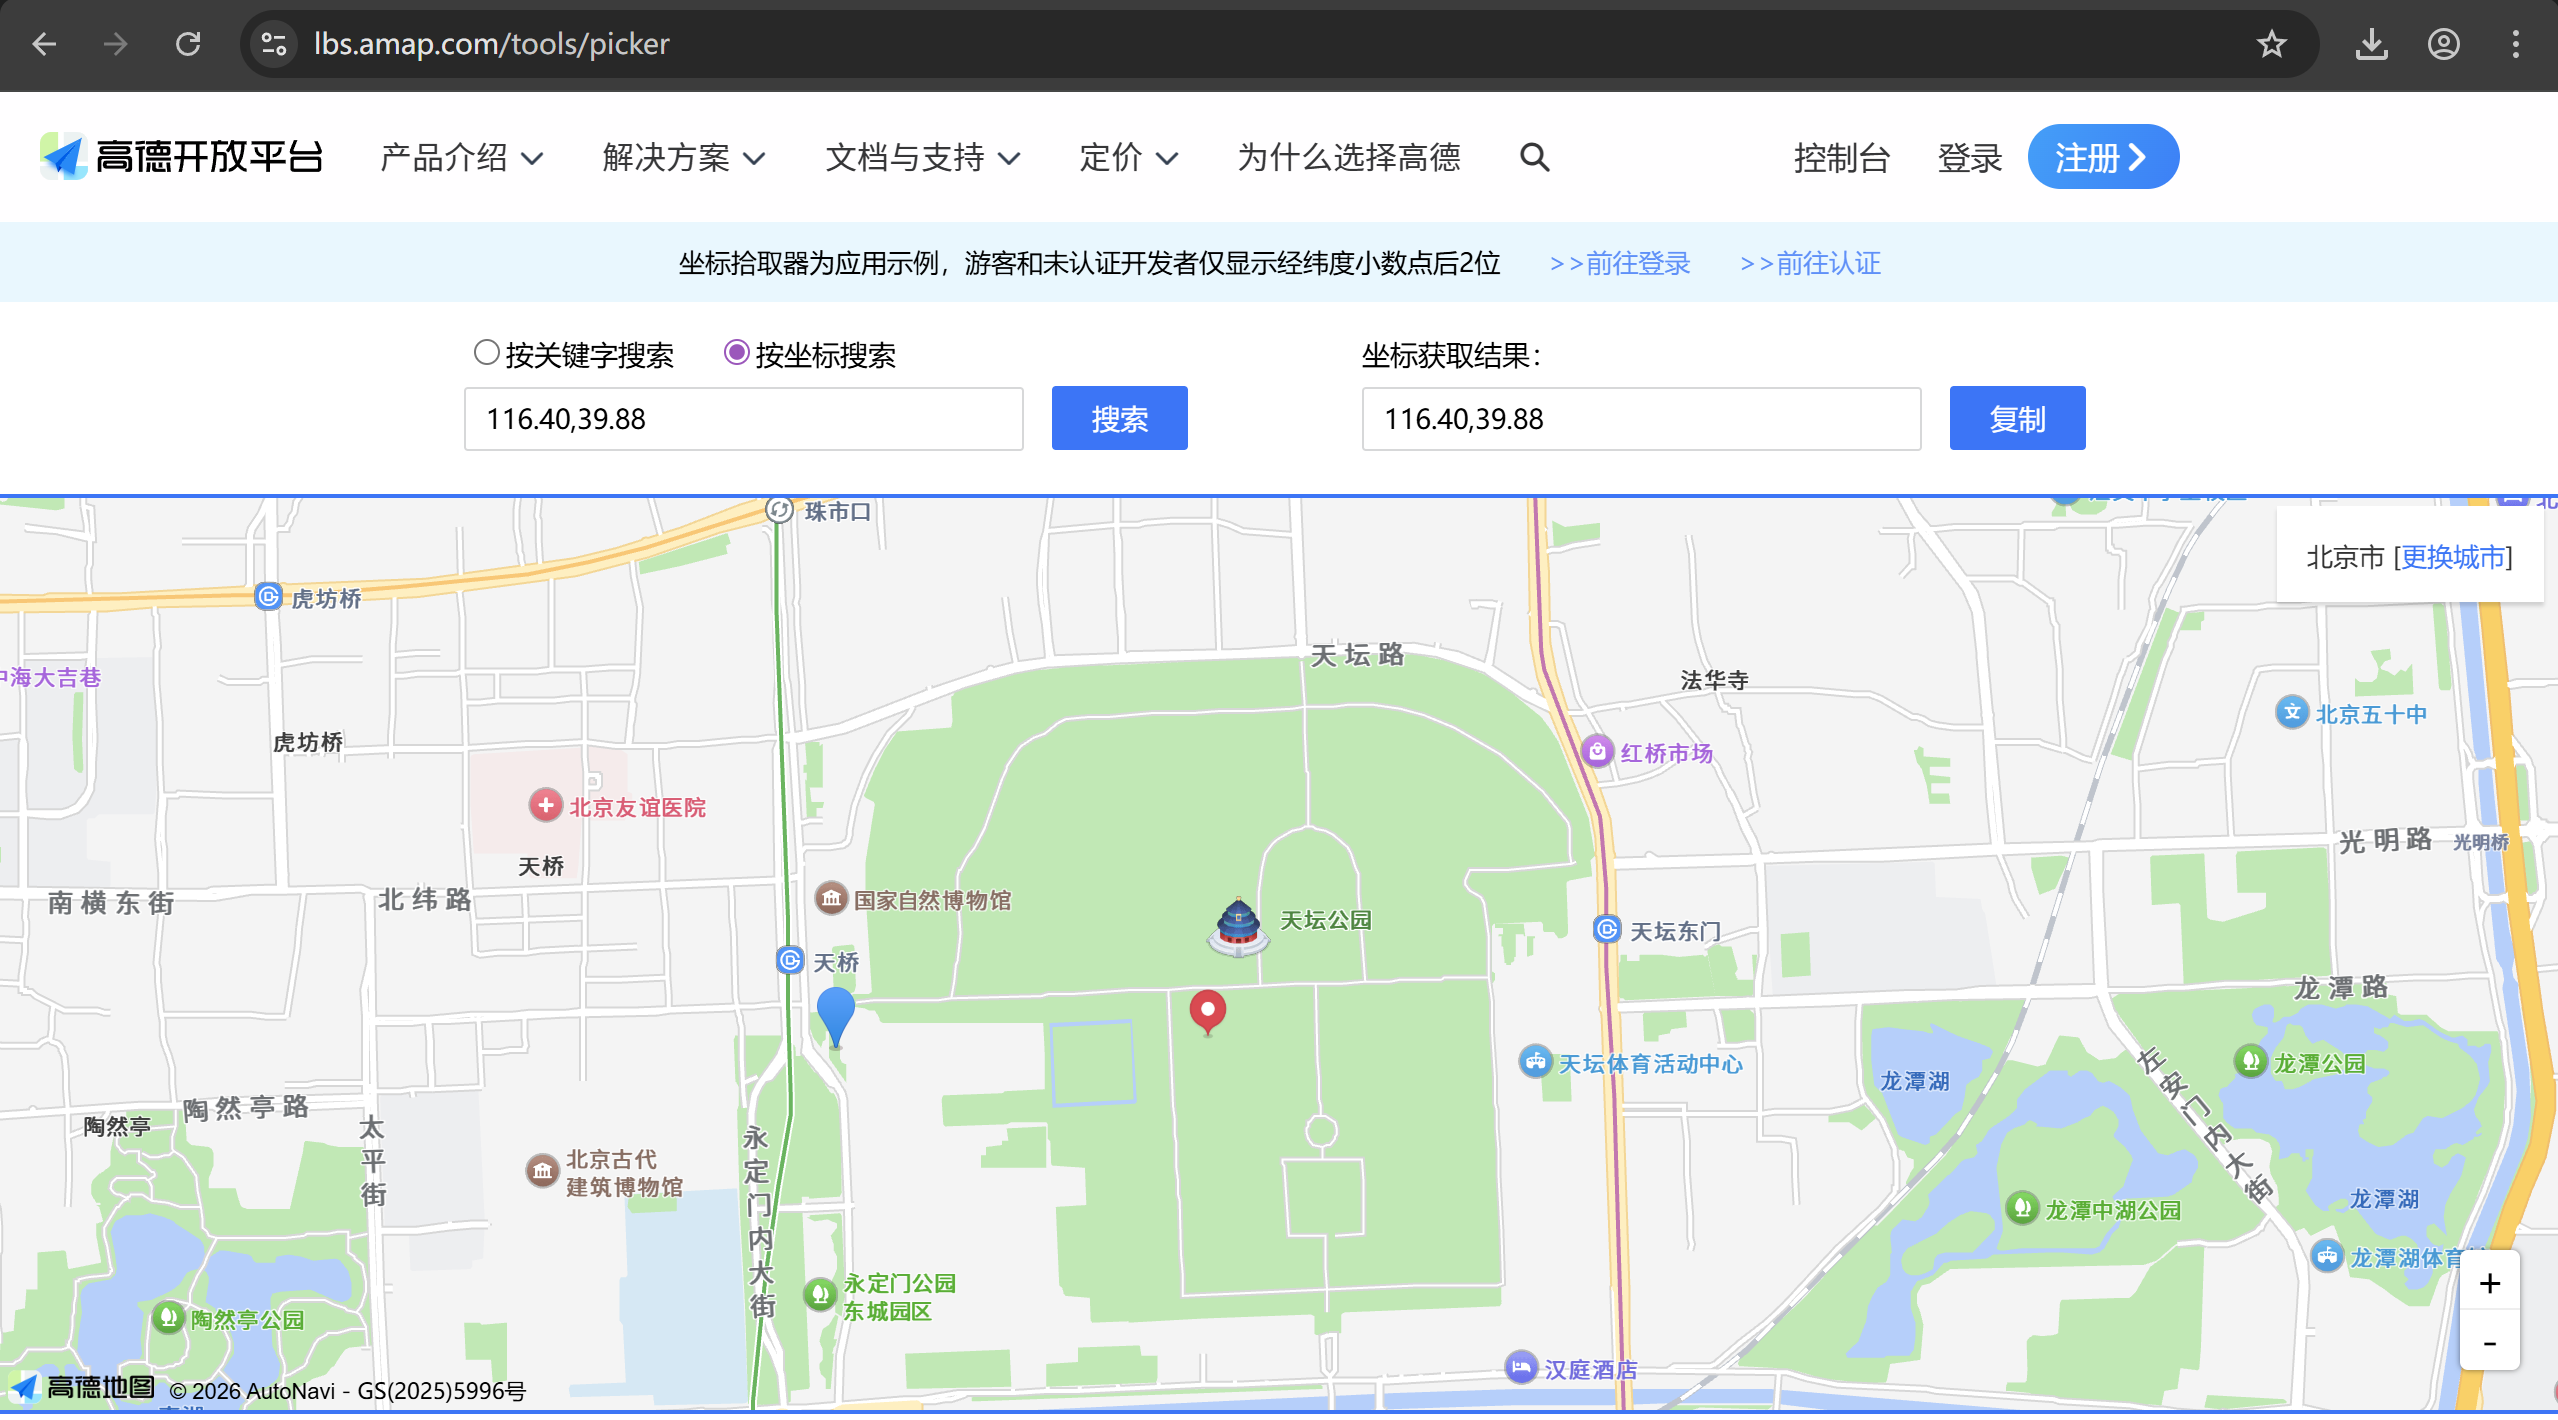This screenshot has height=1420, width=2558.
Task: Click the 光明路 road label
Action: pos(2385,840)
